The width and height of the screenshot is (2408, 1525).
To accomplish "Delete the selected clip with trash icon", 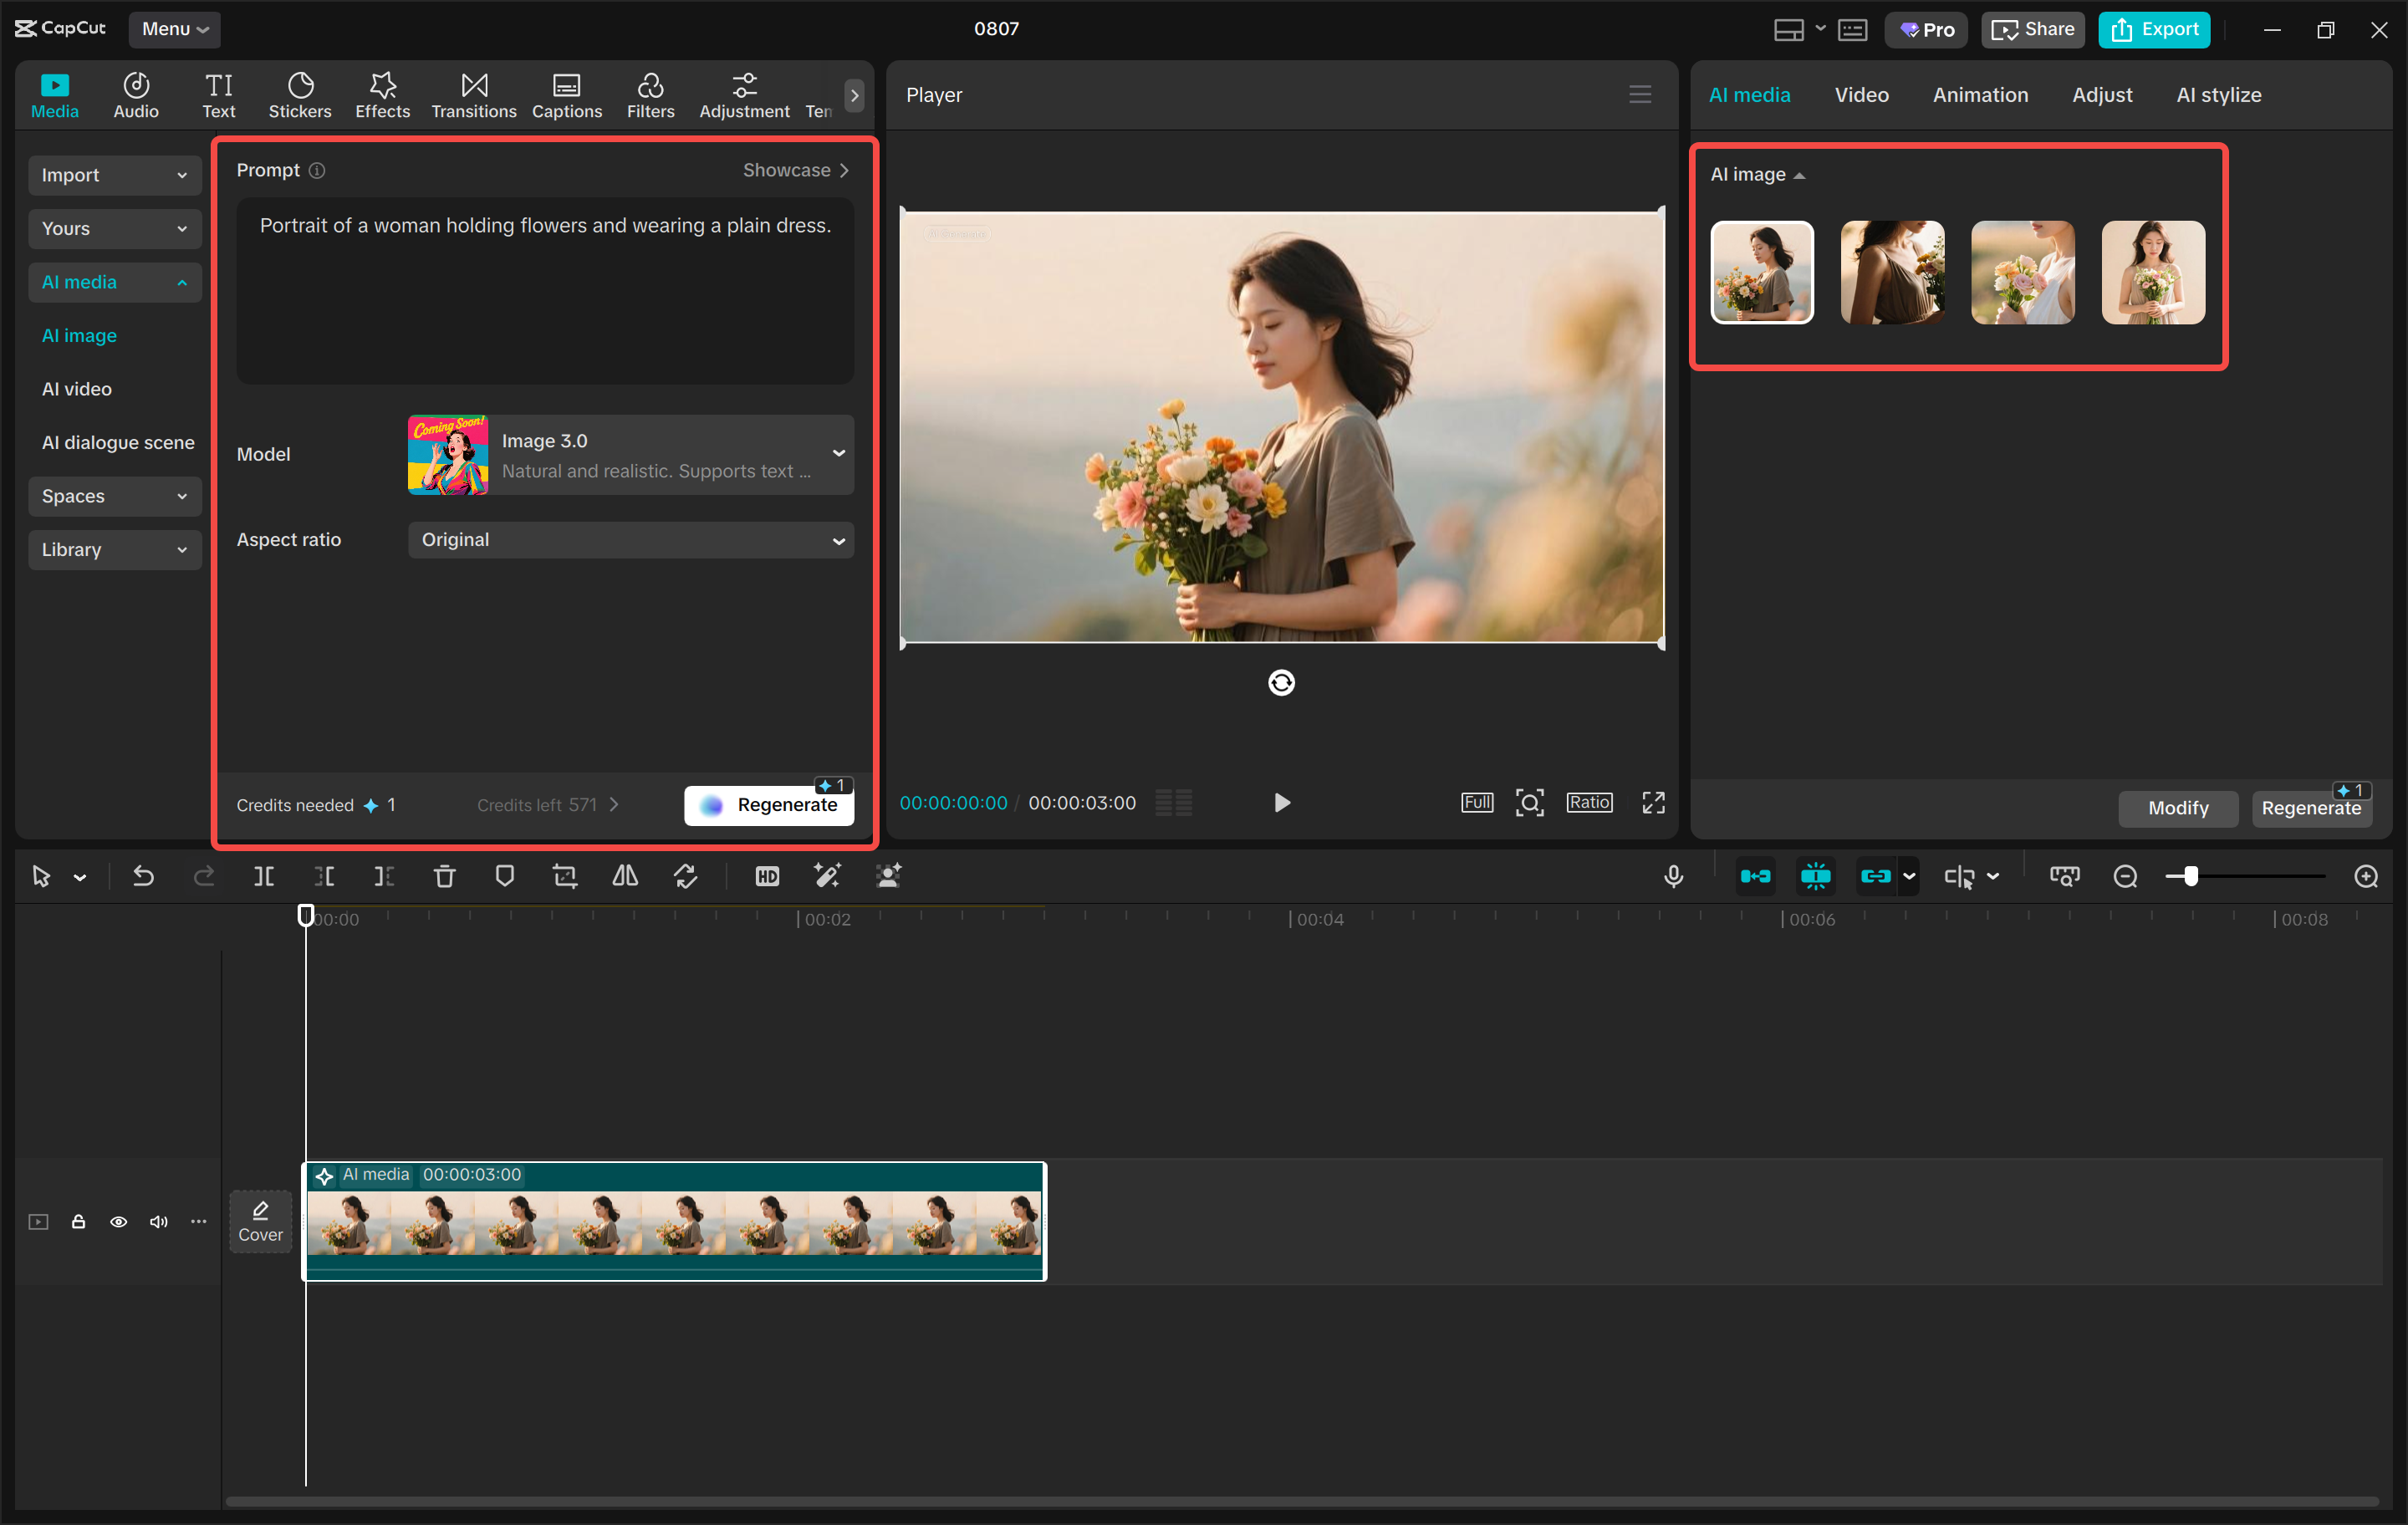I will [444, 875].
